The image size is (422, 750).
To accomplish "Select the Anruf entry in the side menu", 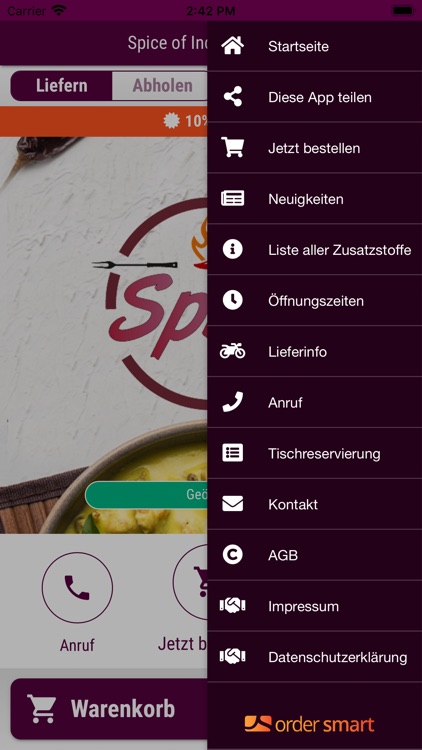I will tap(315, 402).
